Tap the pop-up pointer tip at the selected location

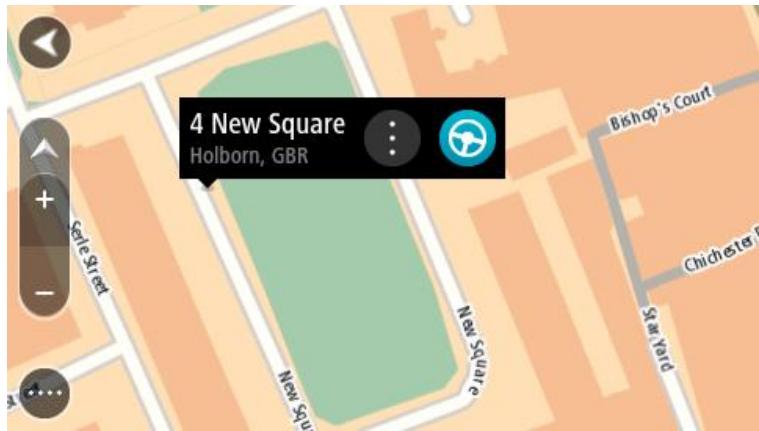(207, 185)
